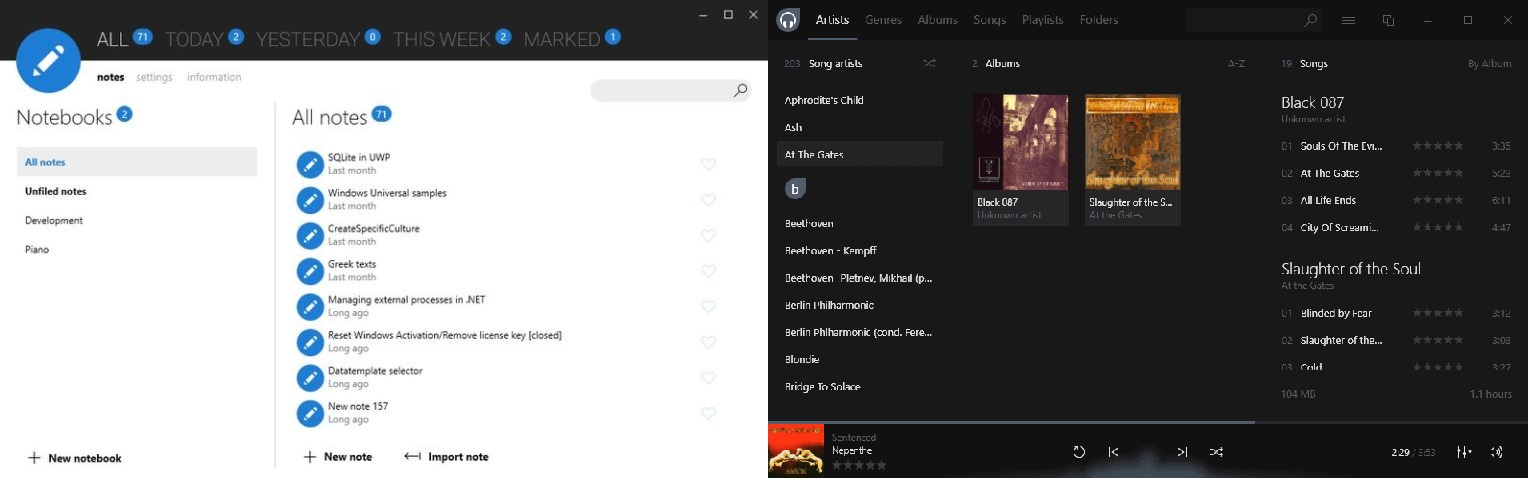
Task: Switch to mini player using overlapping windows icon
Action: [1388, 21]
